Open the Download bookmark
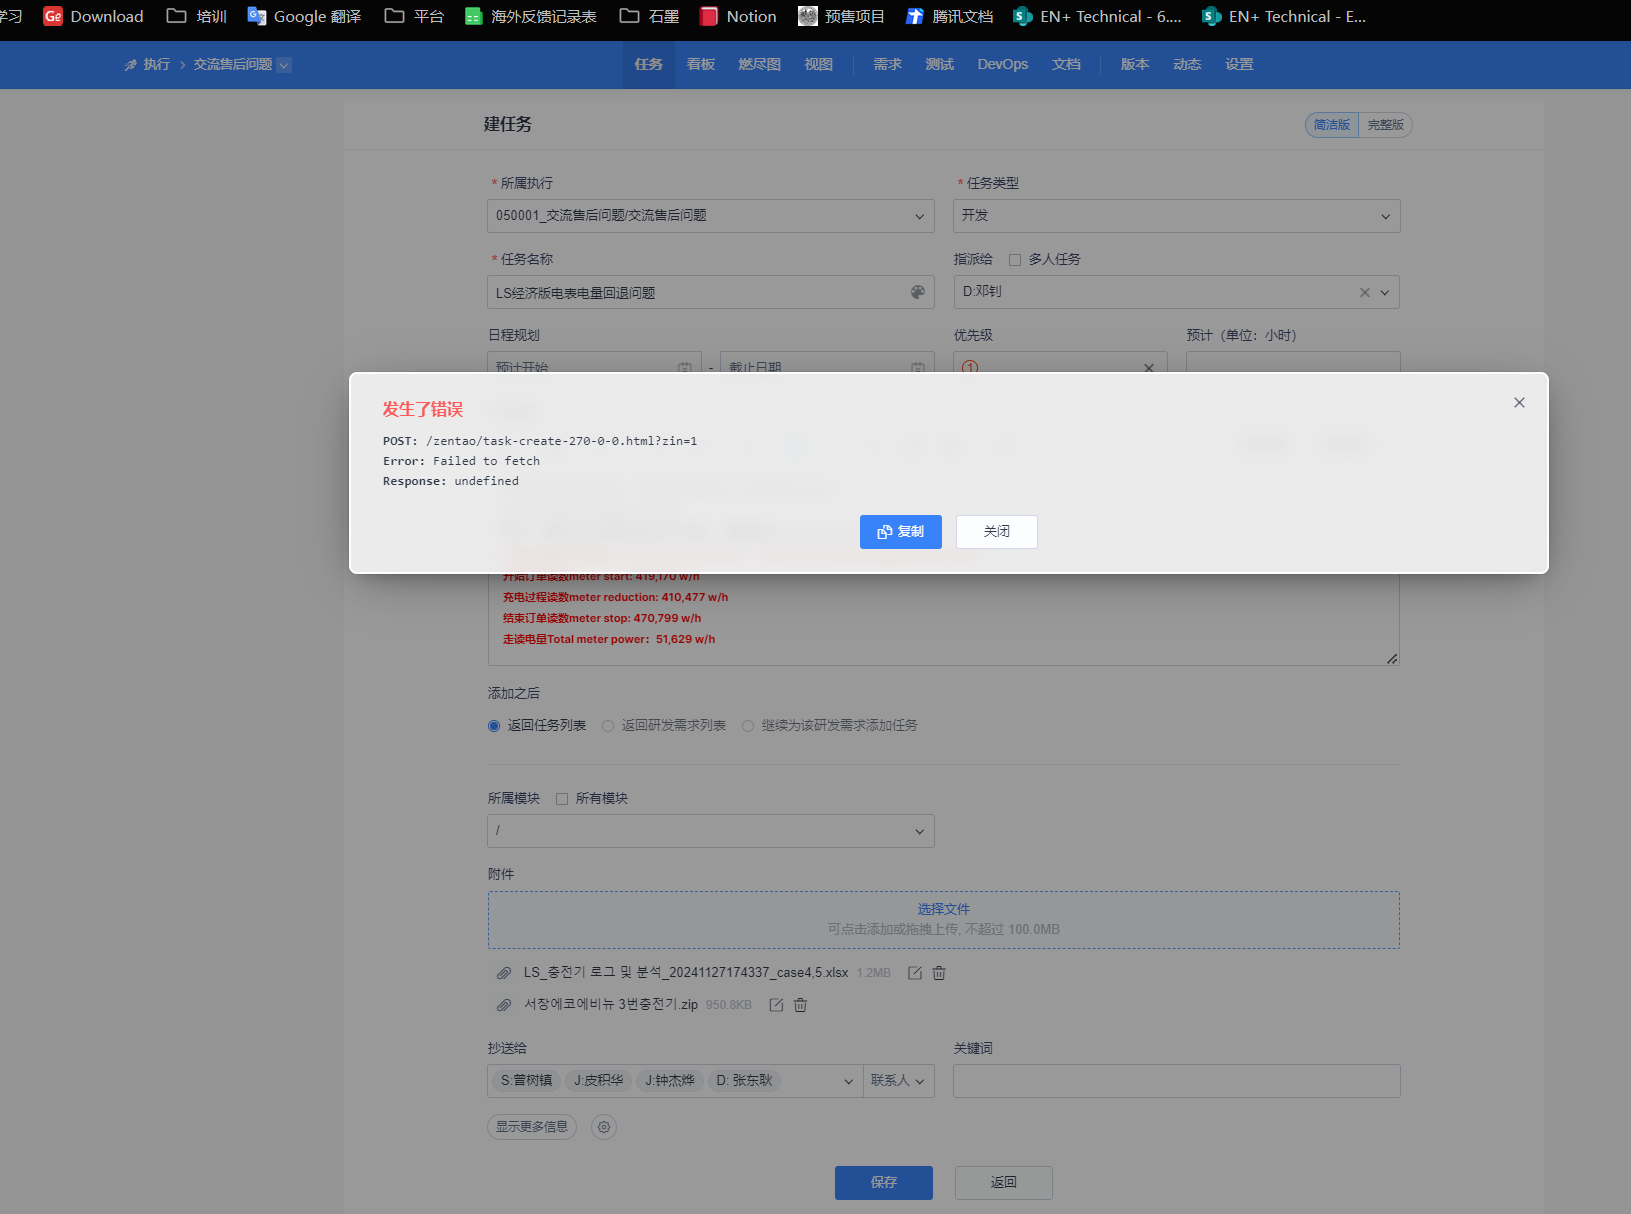The width and height of the screenshot is (1631, 1214). point(94,16)
